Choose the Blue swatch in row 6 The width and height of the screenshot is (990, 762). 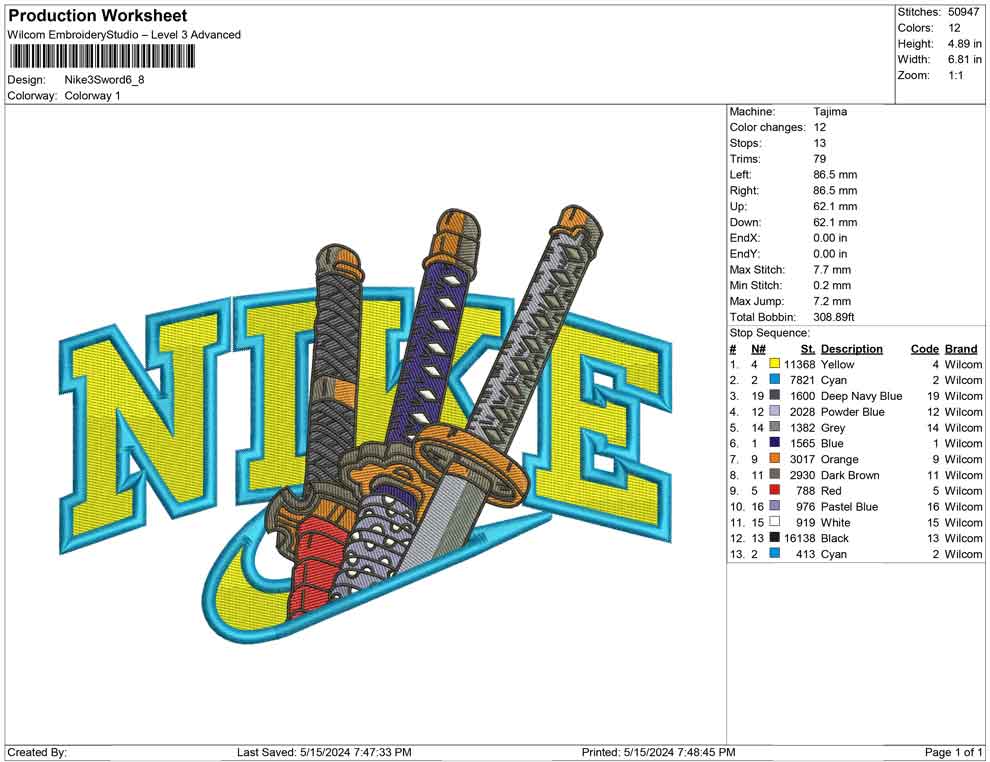(775, 443)
